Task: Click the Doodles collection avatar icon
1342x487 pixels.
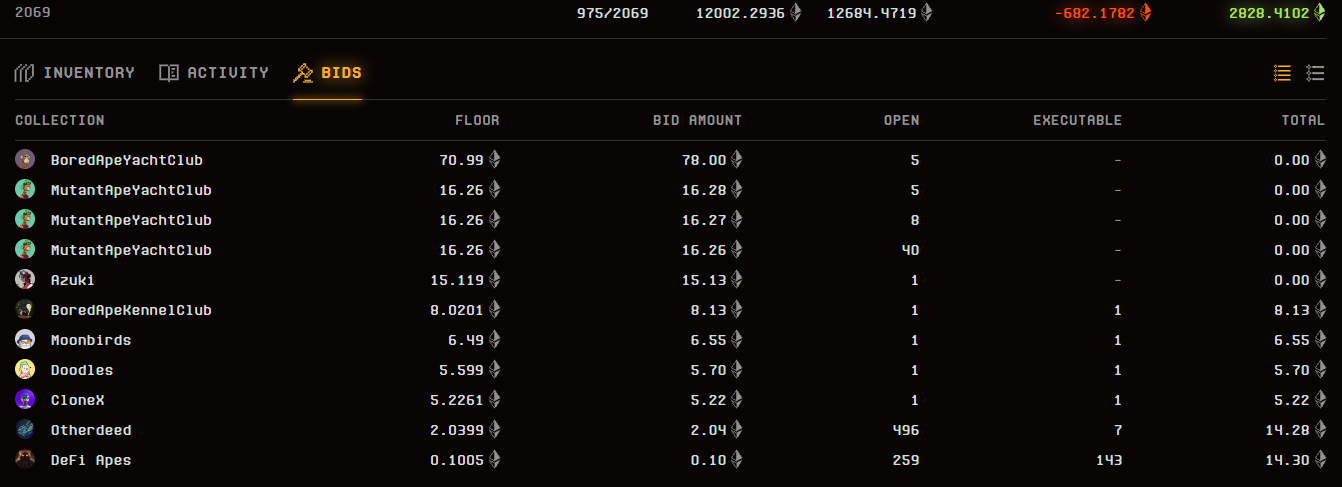Action: coord(25,370)
